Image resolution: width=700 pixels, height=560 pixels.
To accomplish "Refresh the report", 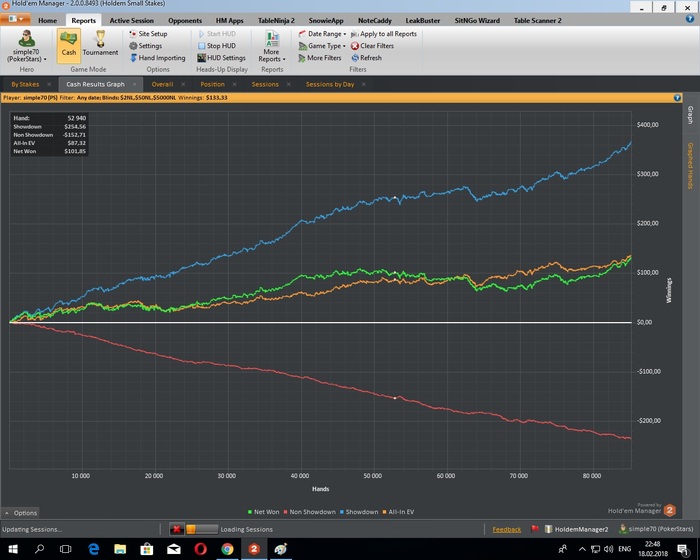I will point(367,58).
